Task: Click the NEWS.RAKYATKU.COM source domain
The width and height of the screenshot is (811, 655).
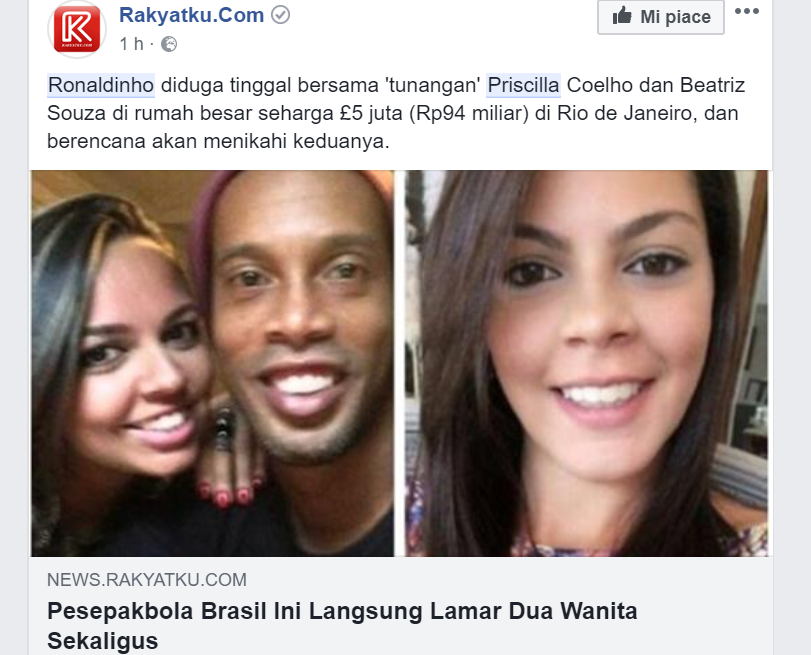Action: [147, 579]
